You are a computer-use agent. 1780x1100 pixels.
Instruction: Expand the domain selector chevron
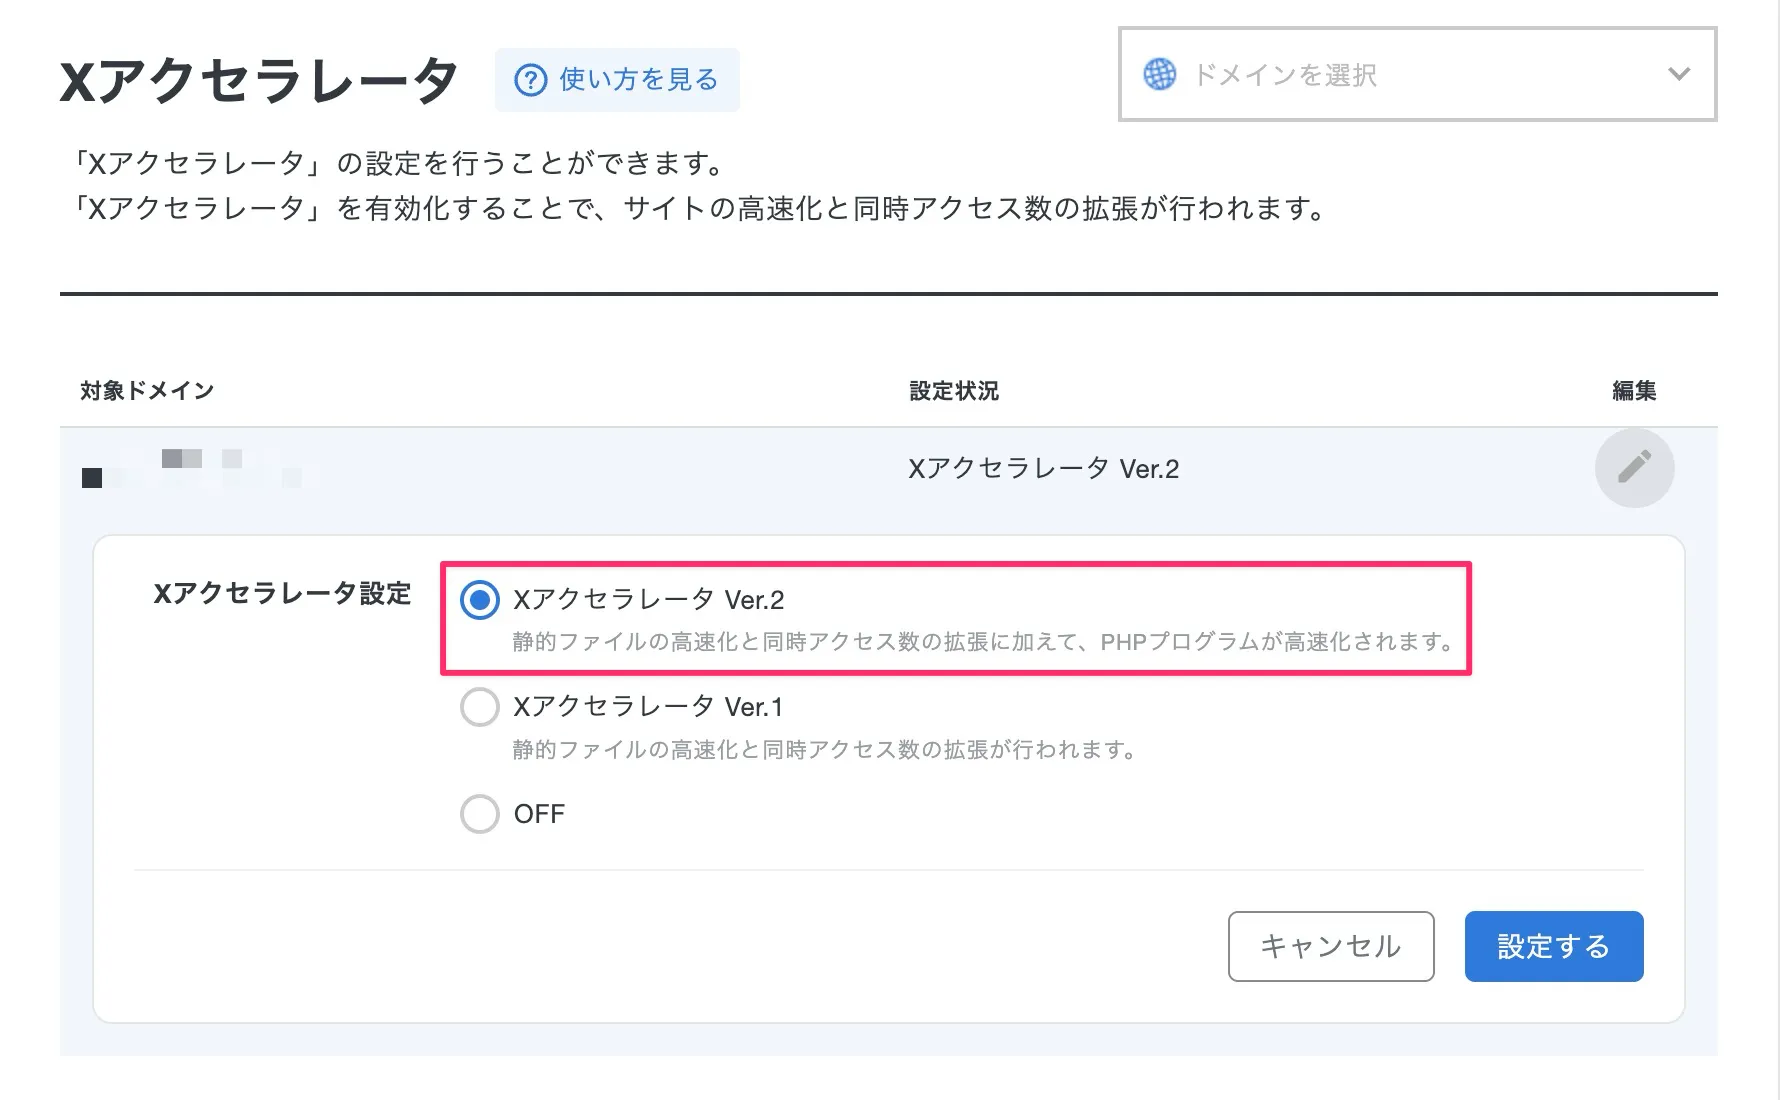click(x=1679, y=75)
